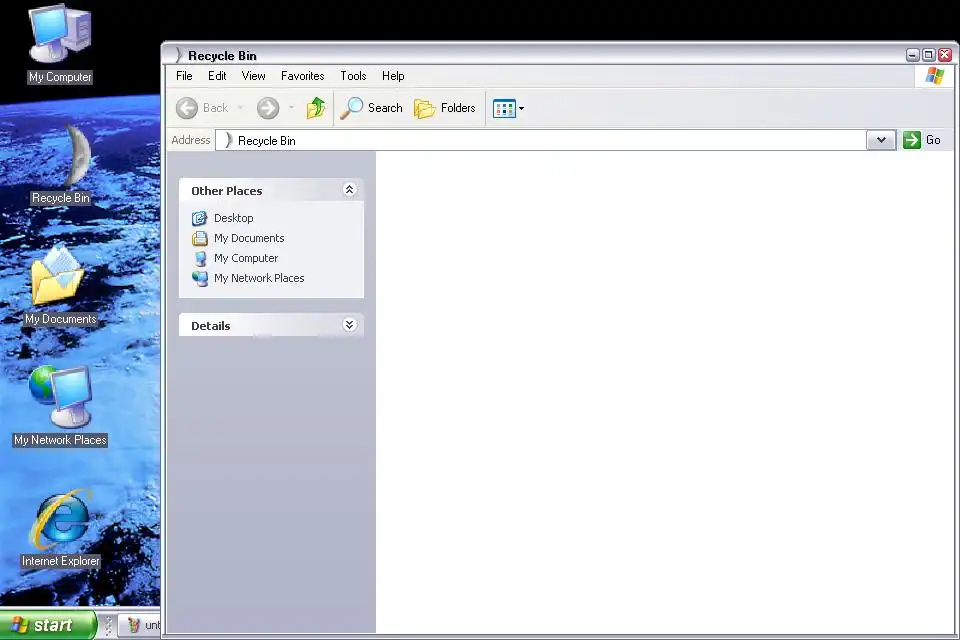Click the Back navigation button
This screenshot has height=640, width=960.
[x=202, y=108]
